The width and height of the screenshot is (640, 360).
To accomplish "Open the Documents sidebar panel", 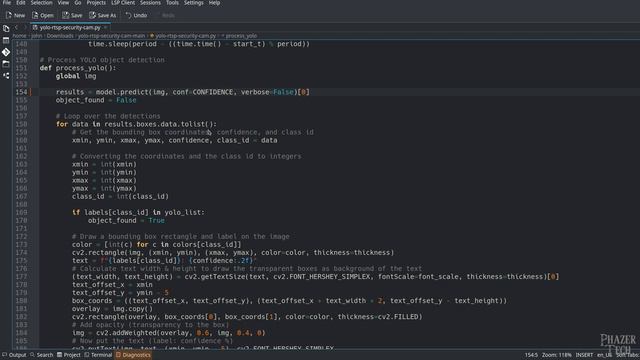I will click(6, 29).
